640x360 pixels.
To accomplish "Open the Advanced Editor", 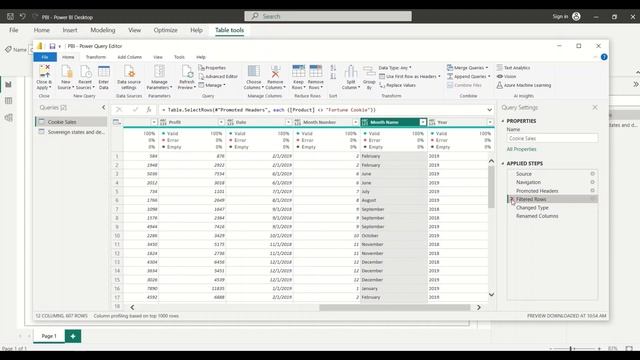I will pos(218,76).
